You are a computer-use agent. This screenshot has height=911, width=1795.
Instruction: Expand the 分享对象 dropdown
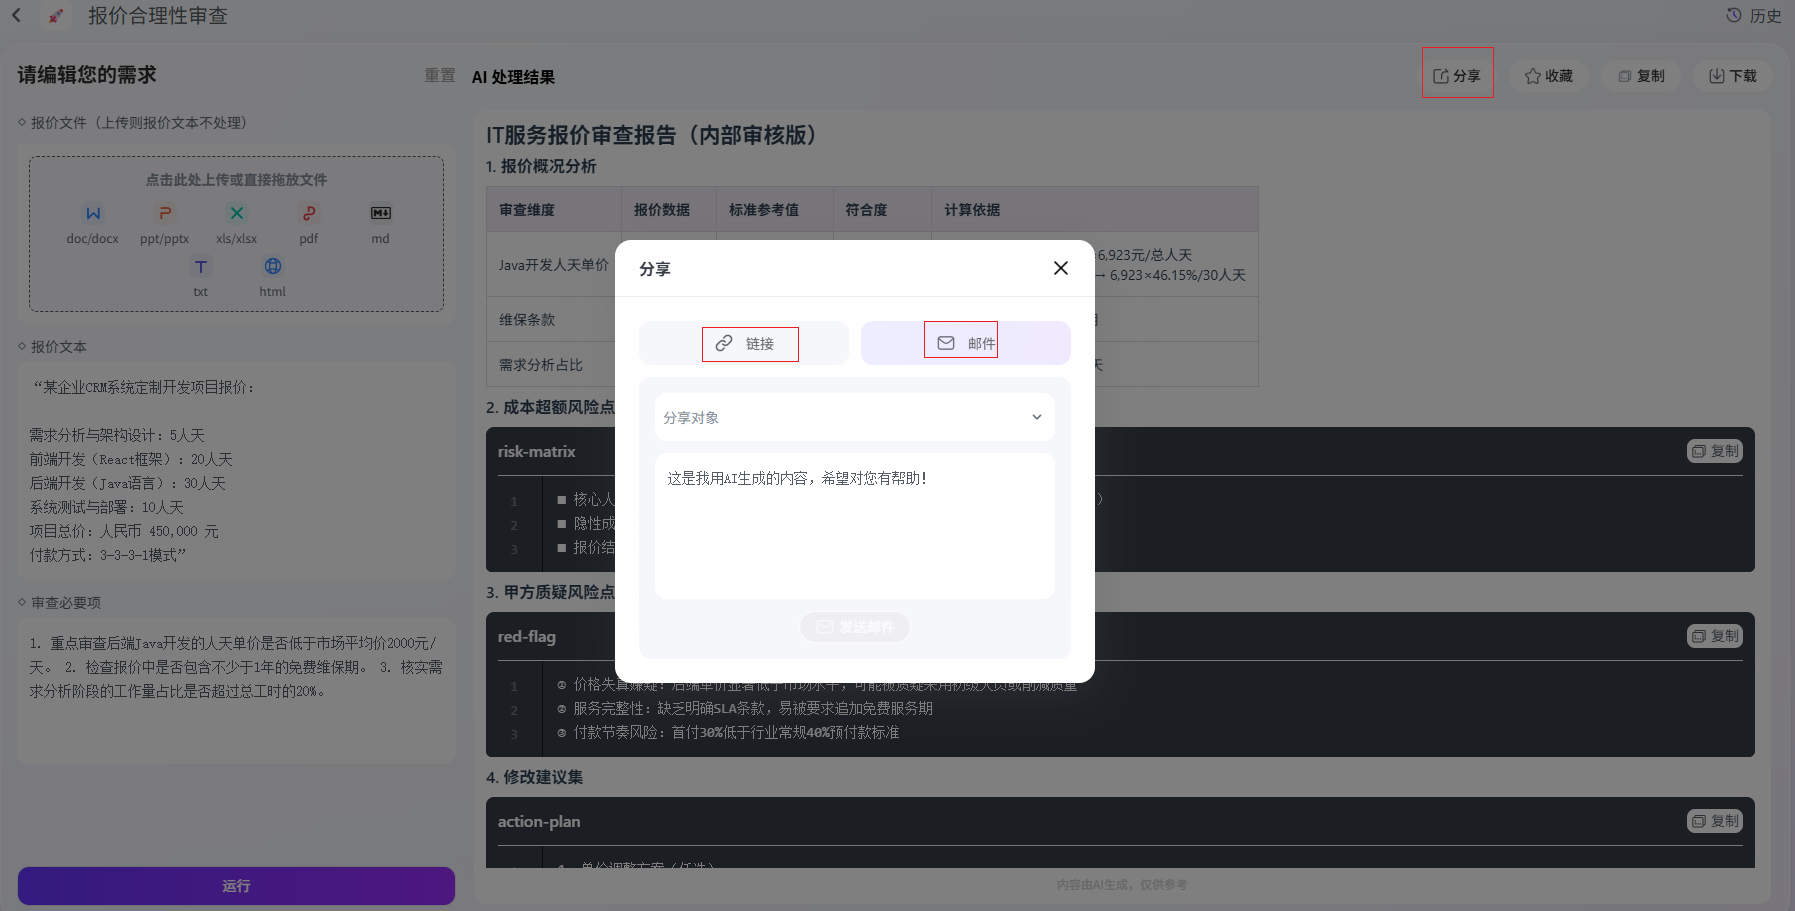click(855, 417)
